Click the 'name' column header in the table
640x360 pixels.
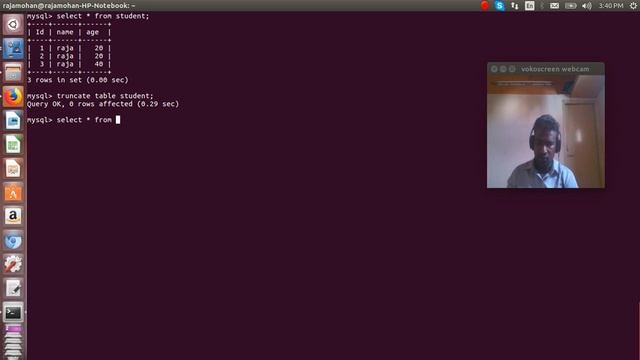[65, 32]
